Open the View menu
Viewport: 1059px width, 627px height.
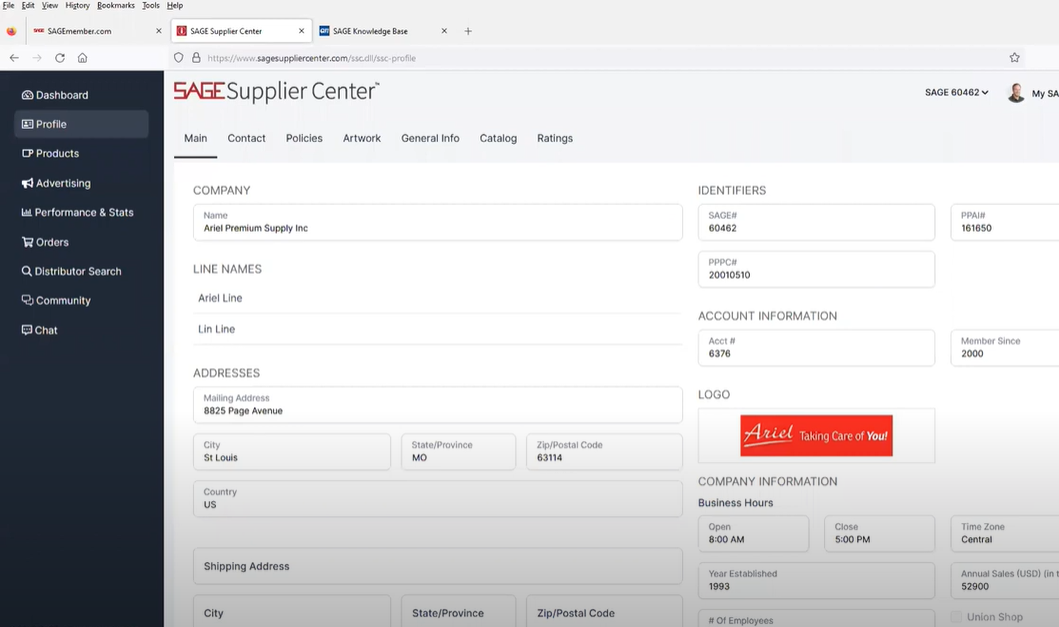pos(50,5)
